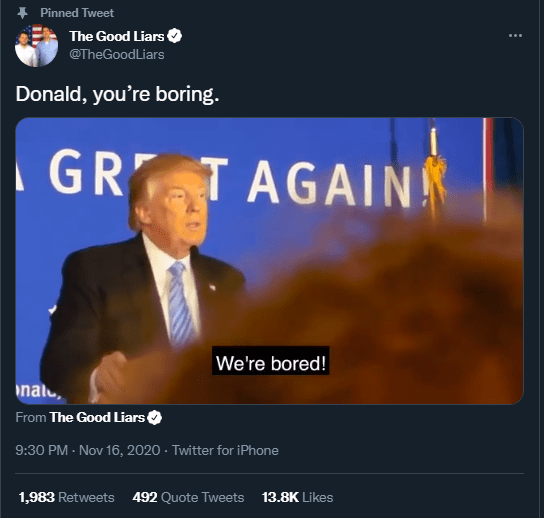Screen dimensions: 544x518
Task: Click the Nov 16, 2020 date
Action: 119,450
